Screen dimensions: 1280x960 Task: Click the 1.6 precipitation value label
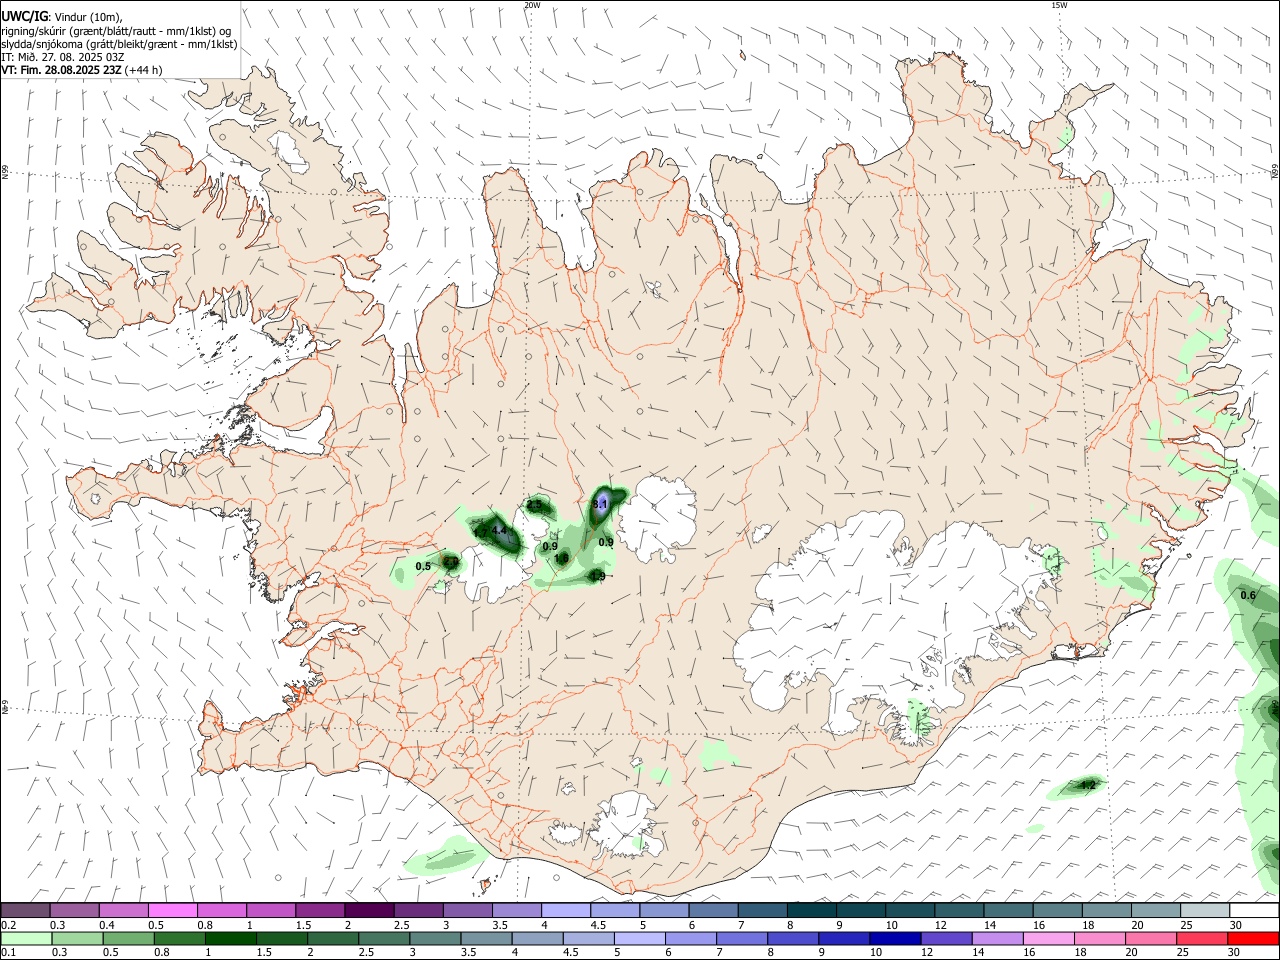(x=562, y=558)
